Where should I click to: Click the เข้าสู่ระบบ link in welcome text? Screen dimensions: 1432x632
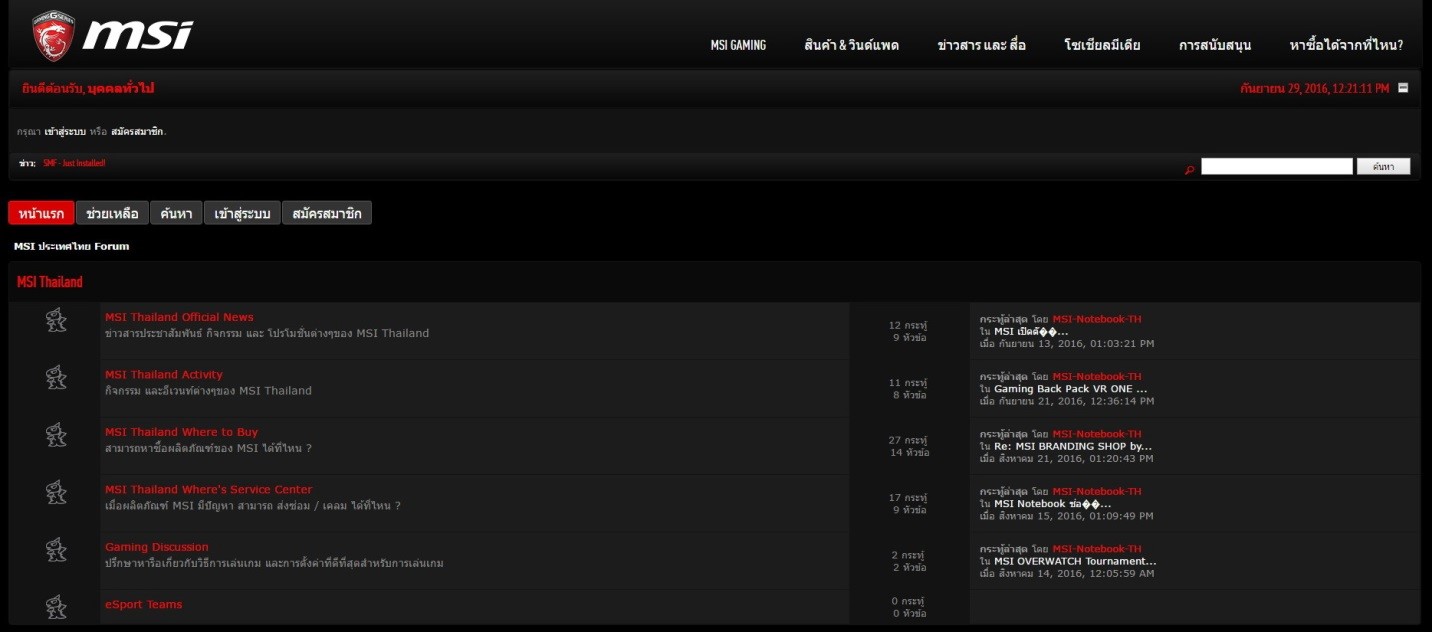coord(65,132)
